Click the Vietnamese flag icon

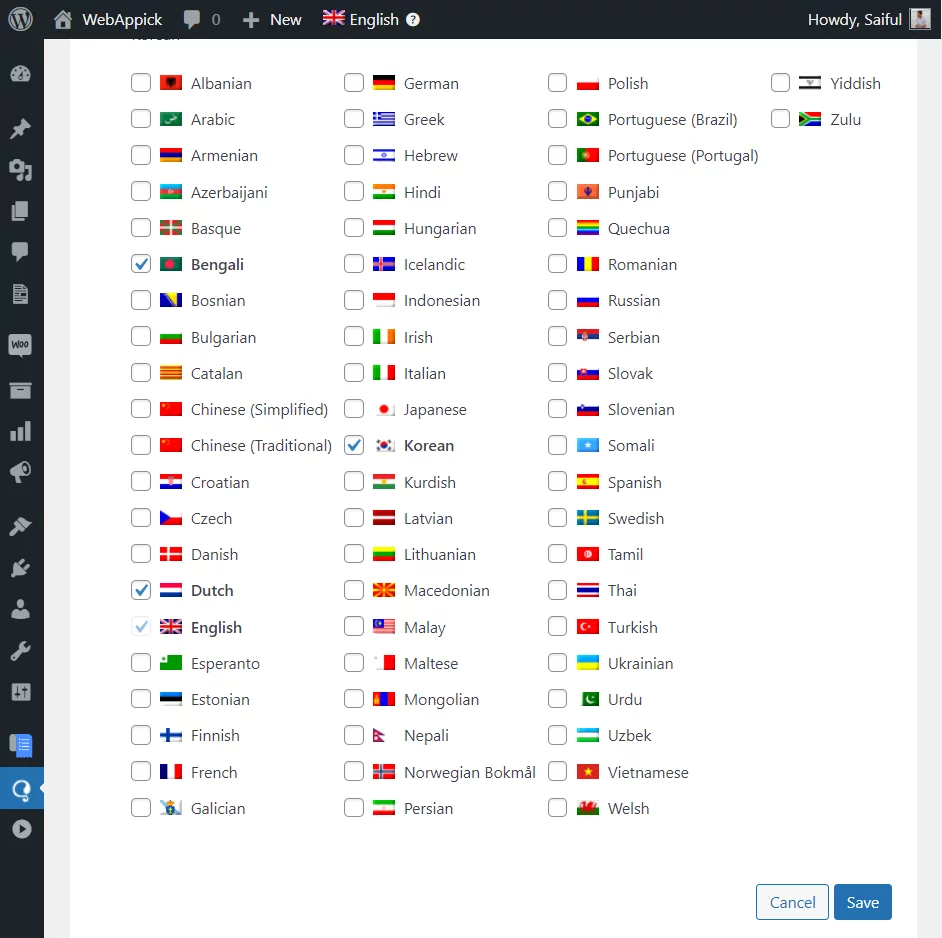[x=588, y=772]
